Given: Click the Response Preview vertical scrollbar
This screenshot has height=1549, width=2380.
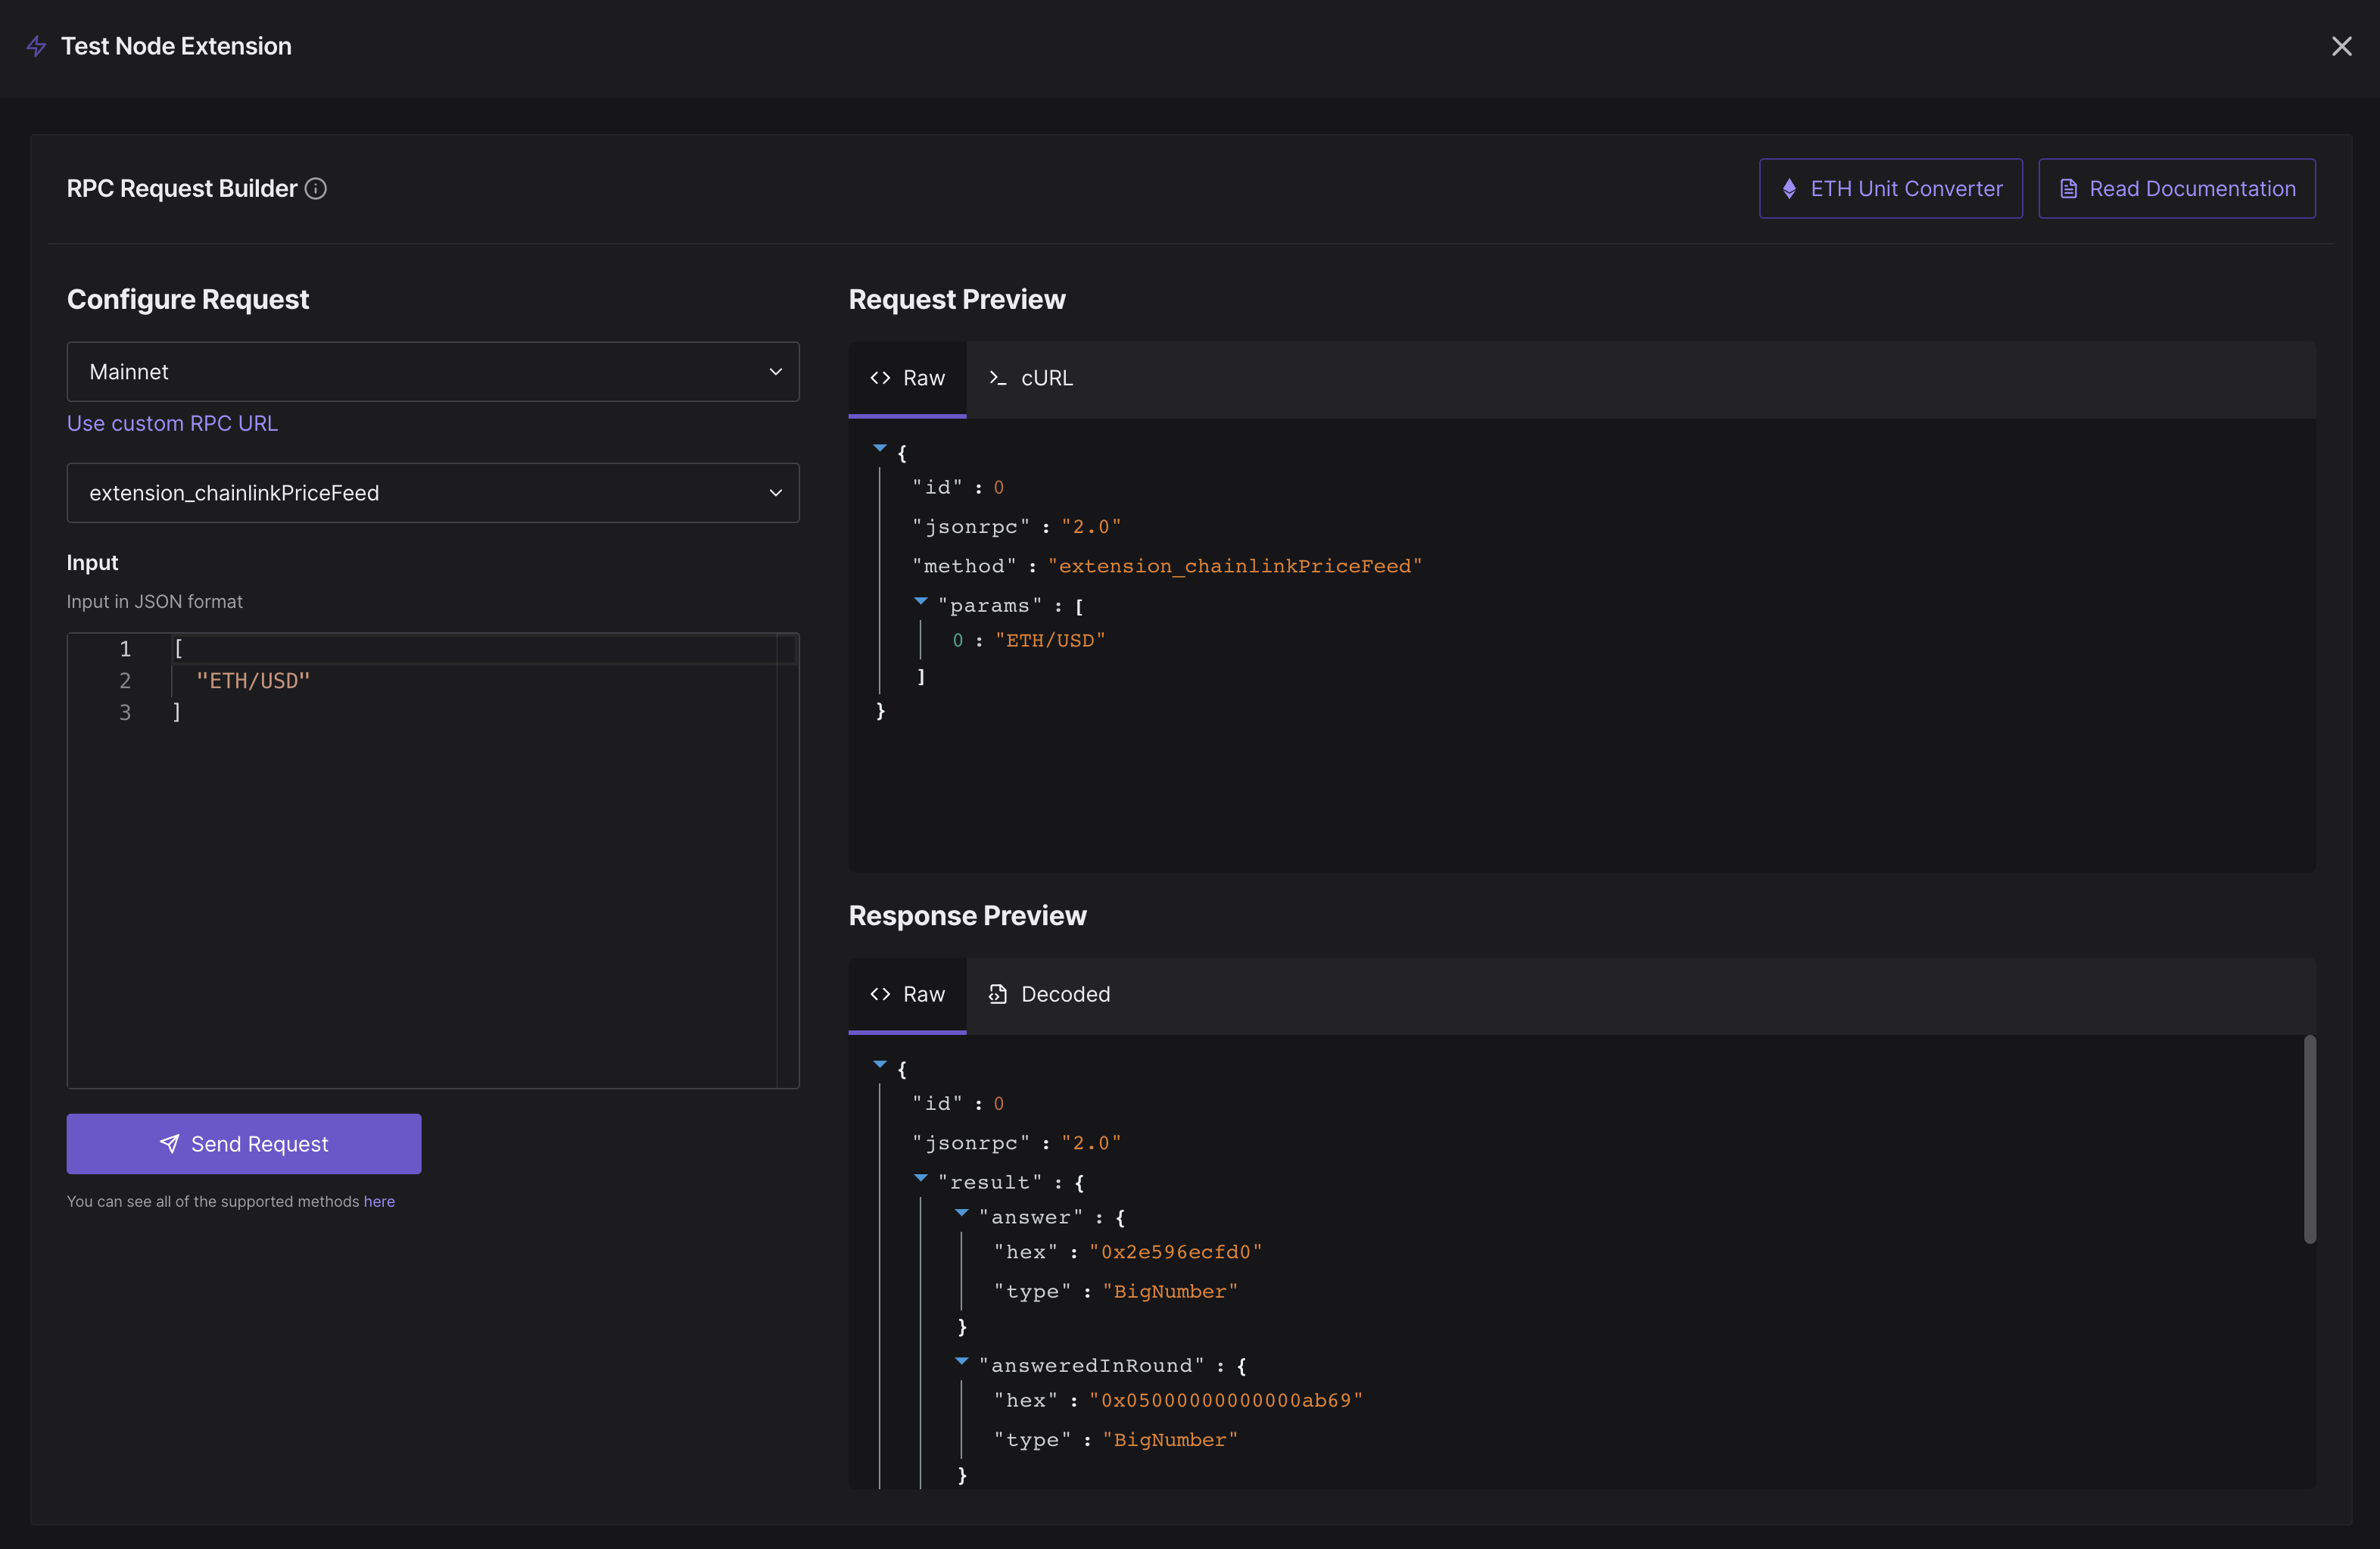Looking at the screenshot, I should (x=2309, y=1140).
